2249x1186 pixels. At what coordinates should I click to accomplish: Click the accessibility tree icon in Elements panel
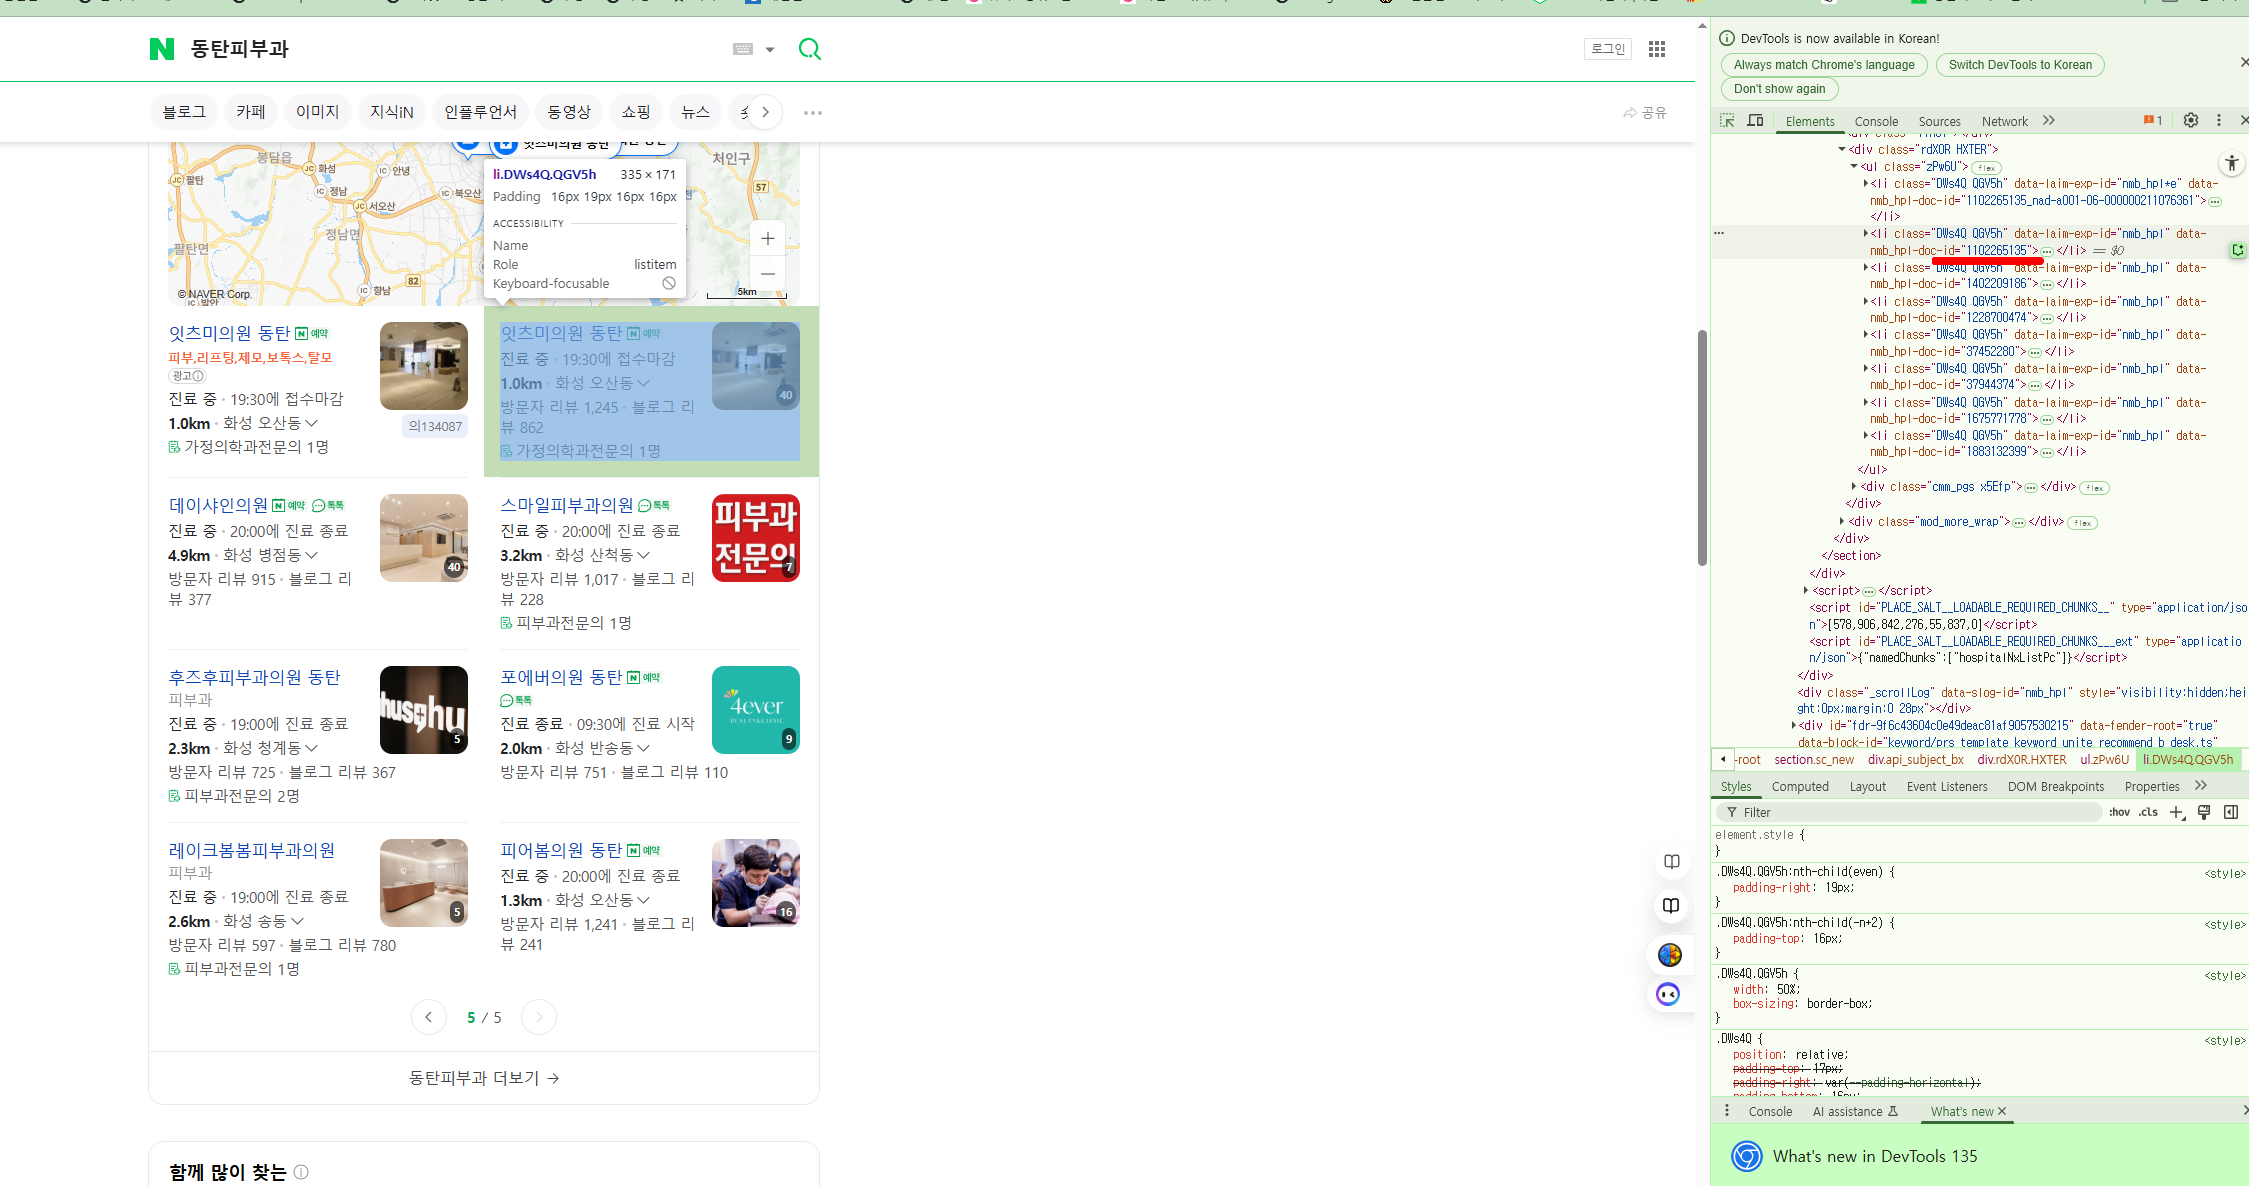pos(2232,163)
